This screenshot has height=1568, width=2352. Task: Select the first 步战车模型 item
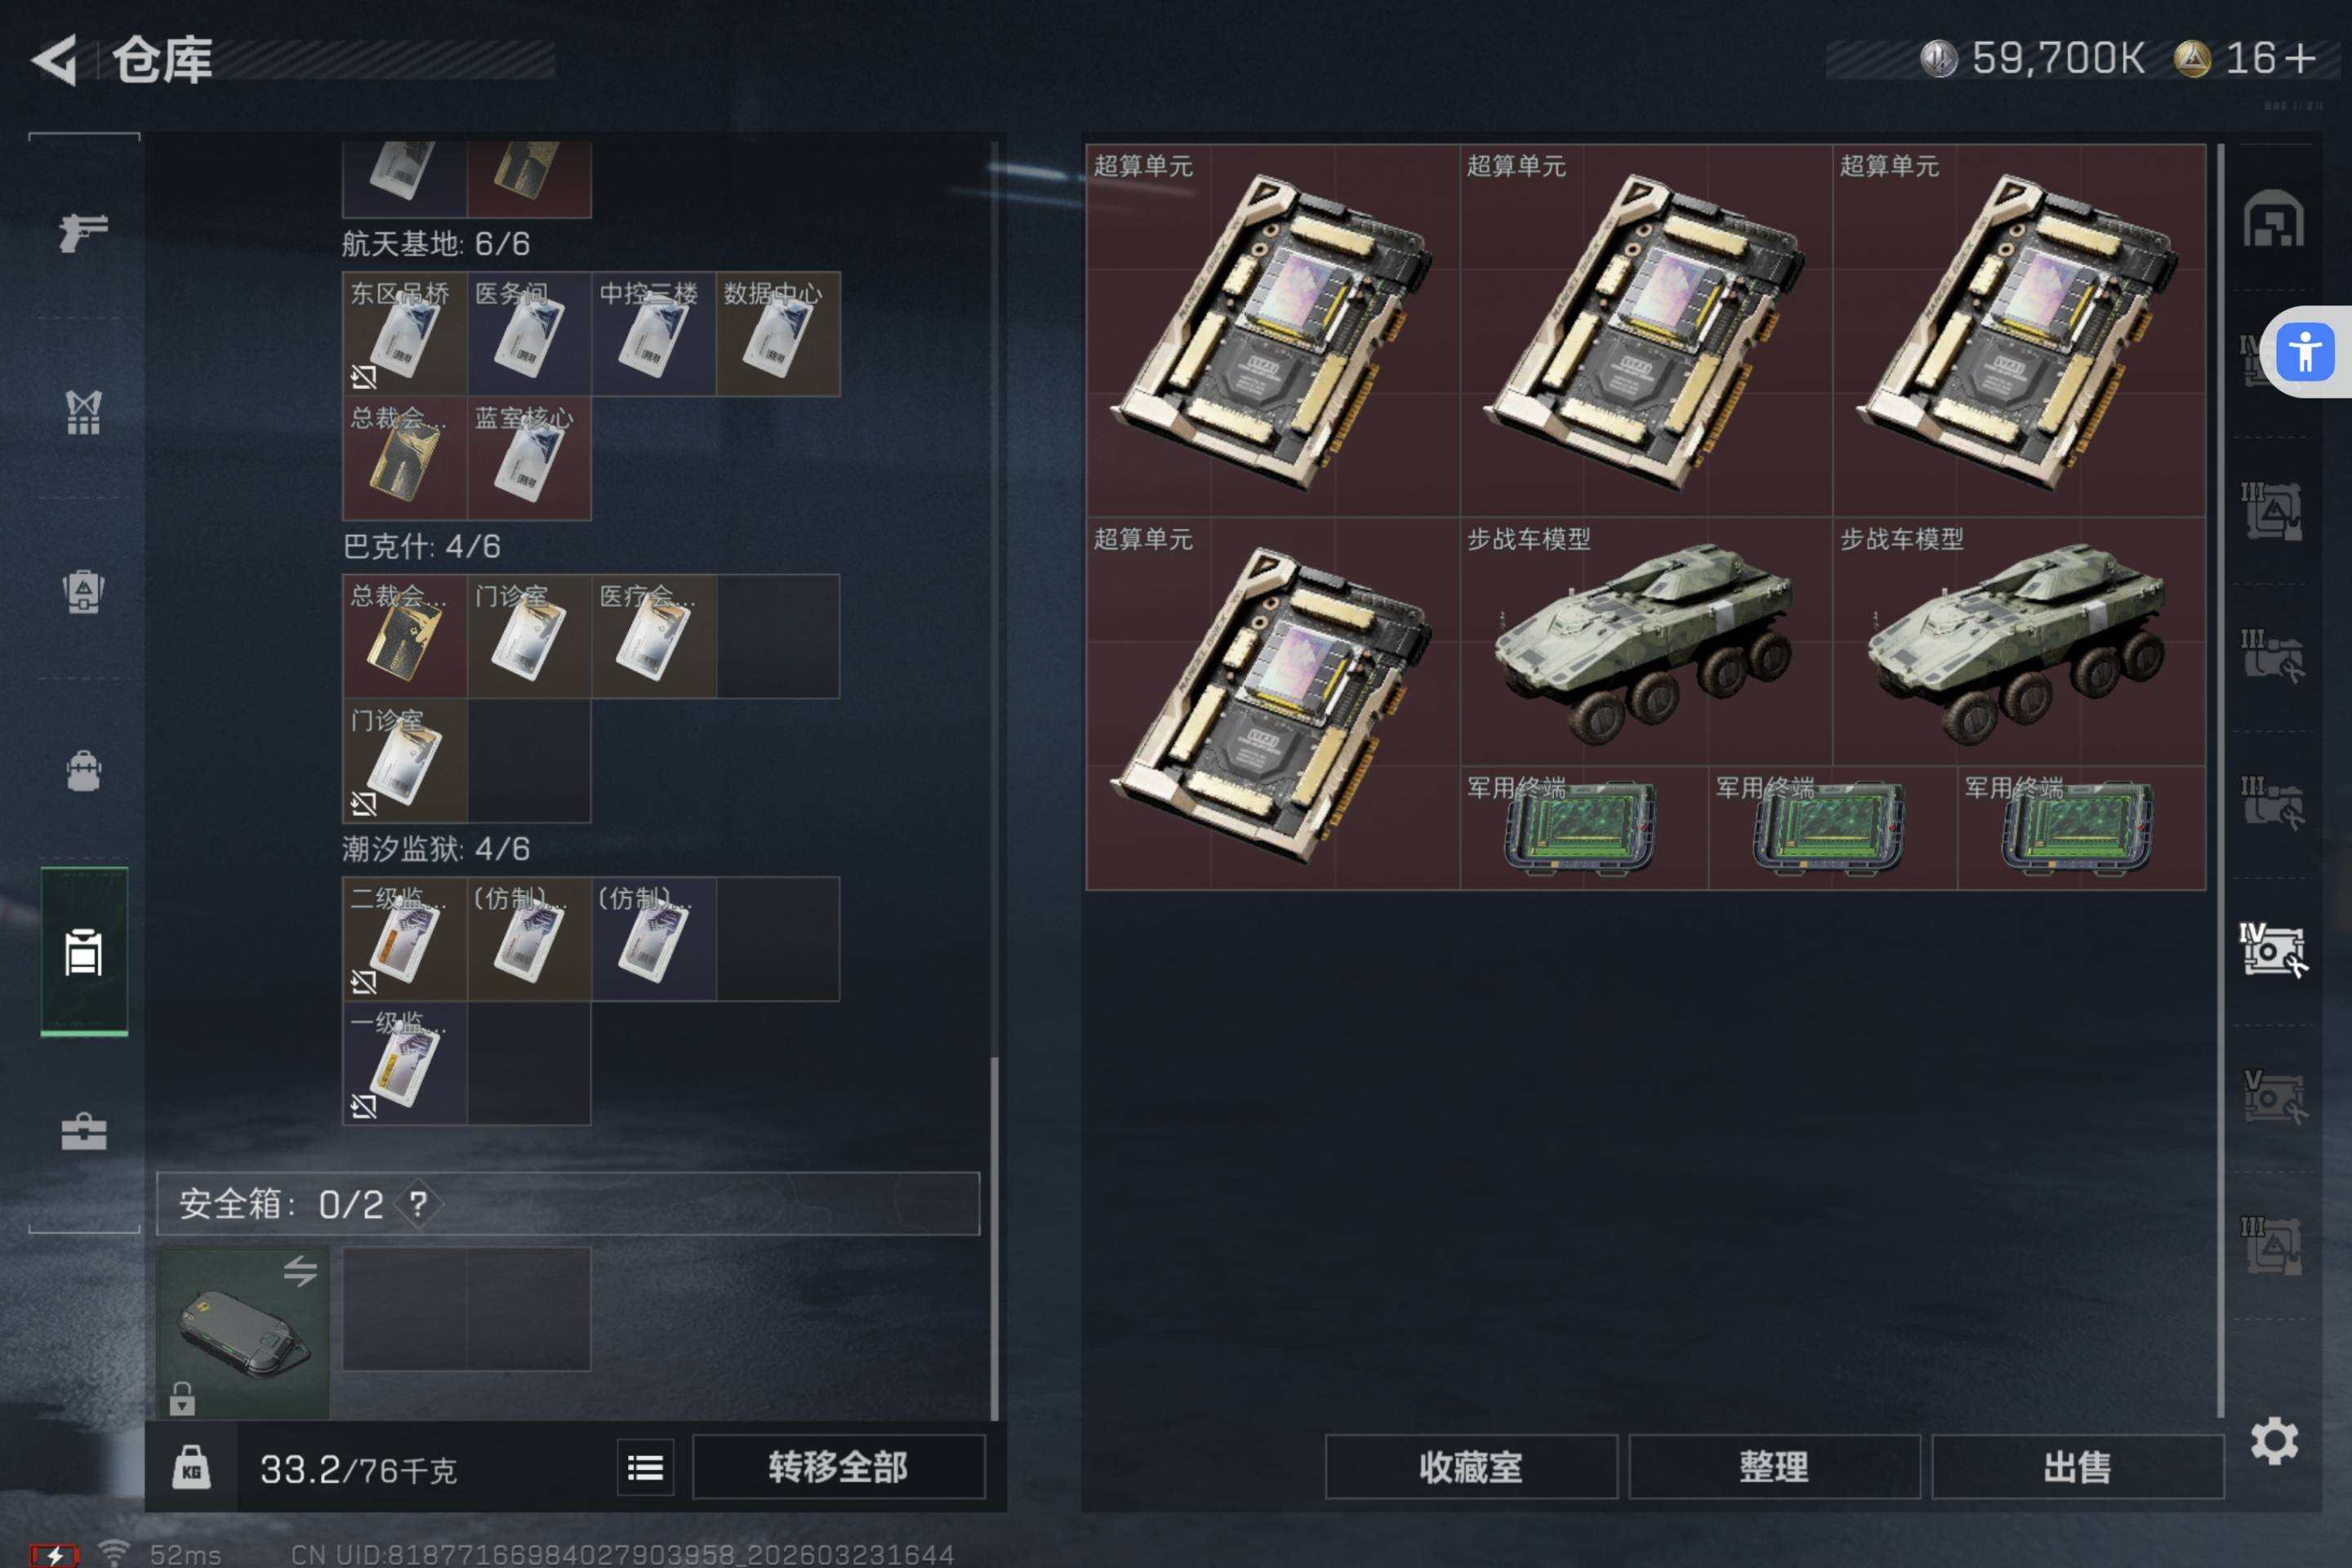(1646, 642)
